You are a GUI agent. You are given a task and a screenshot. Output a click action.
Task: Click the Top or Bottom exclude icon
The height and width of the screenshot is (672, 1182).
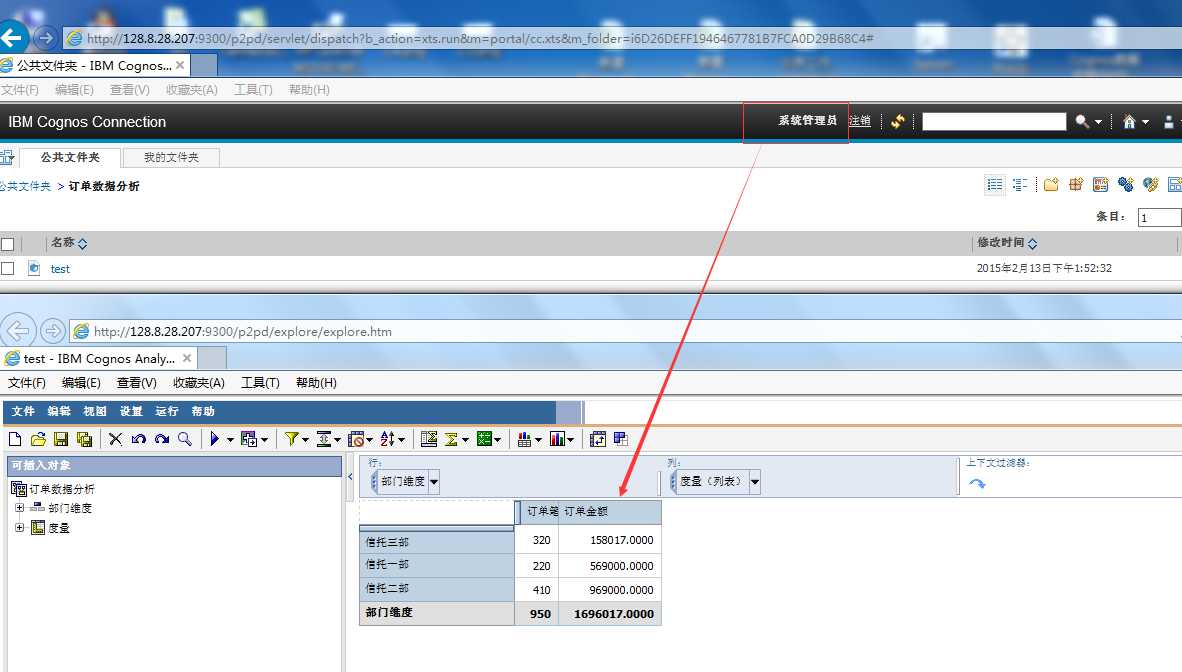(x=356, y=439)
